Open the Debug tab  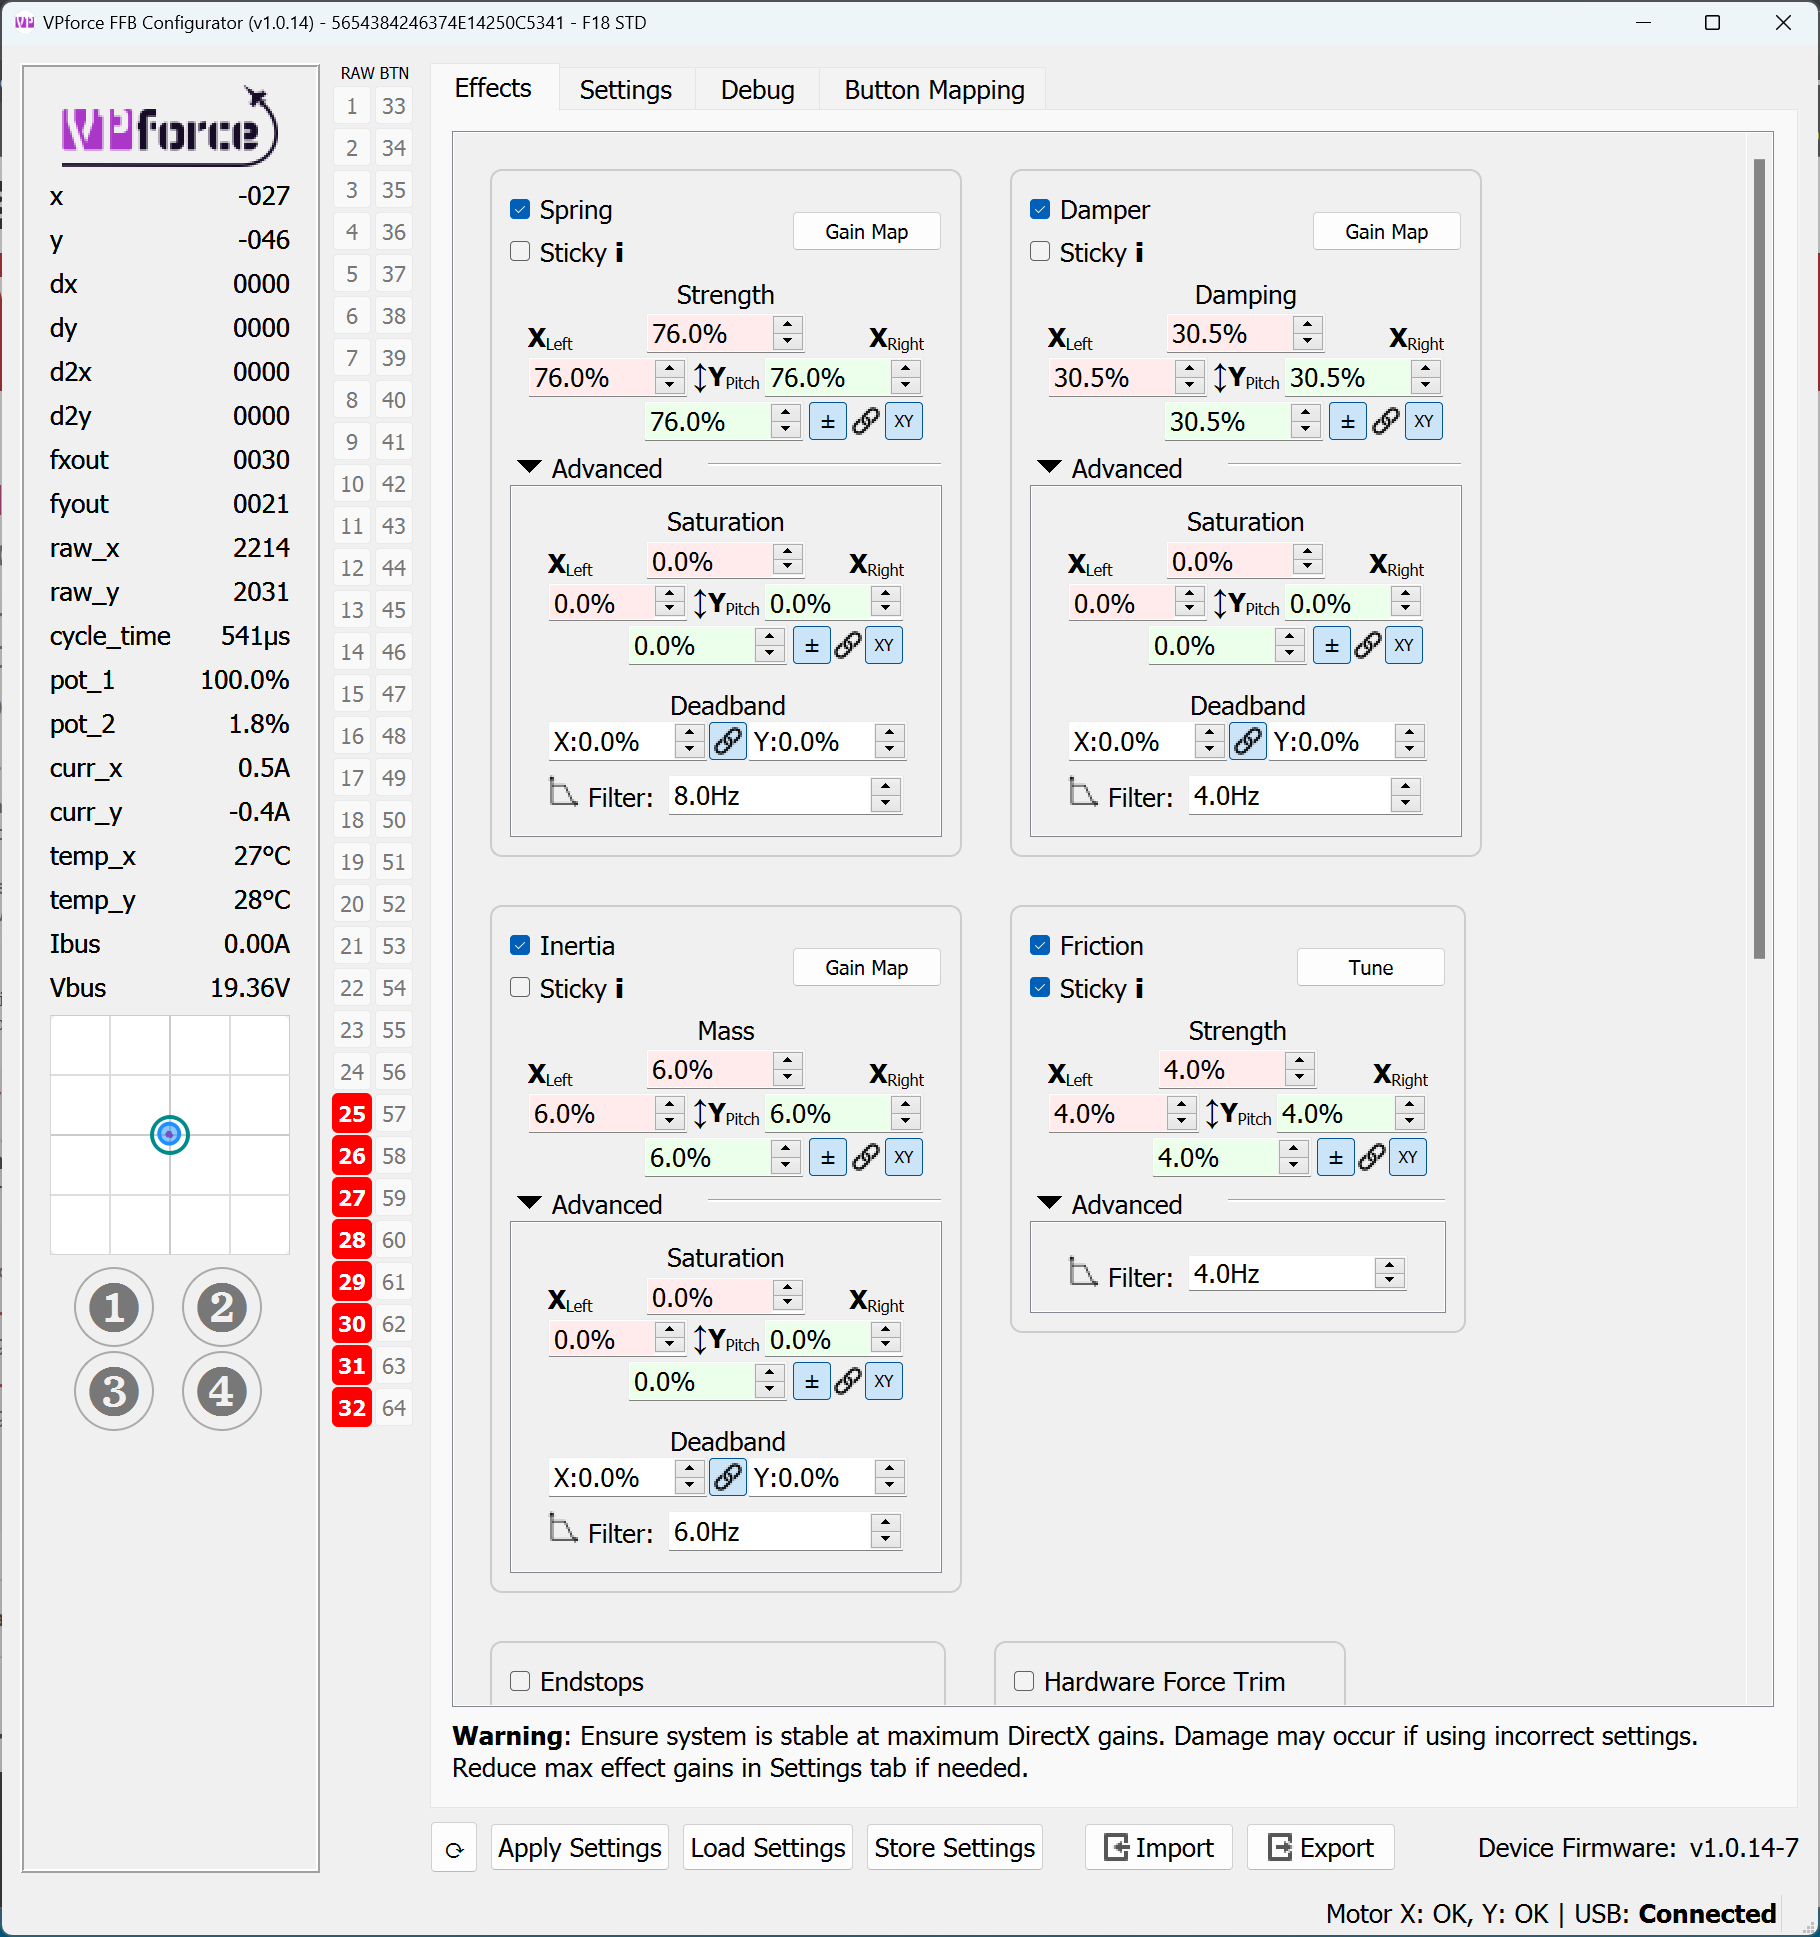[758, 90]
